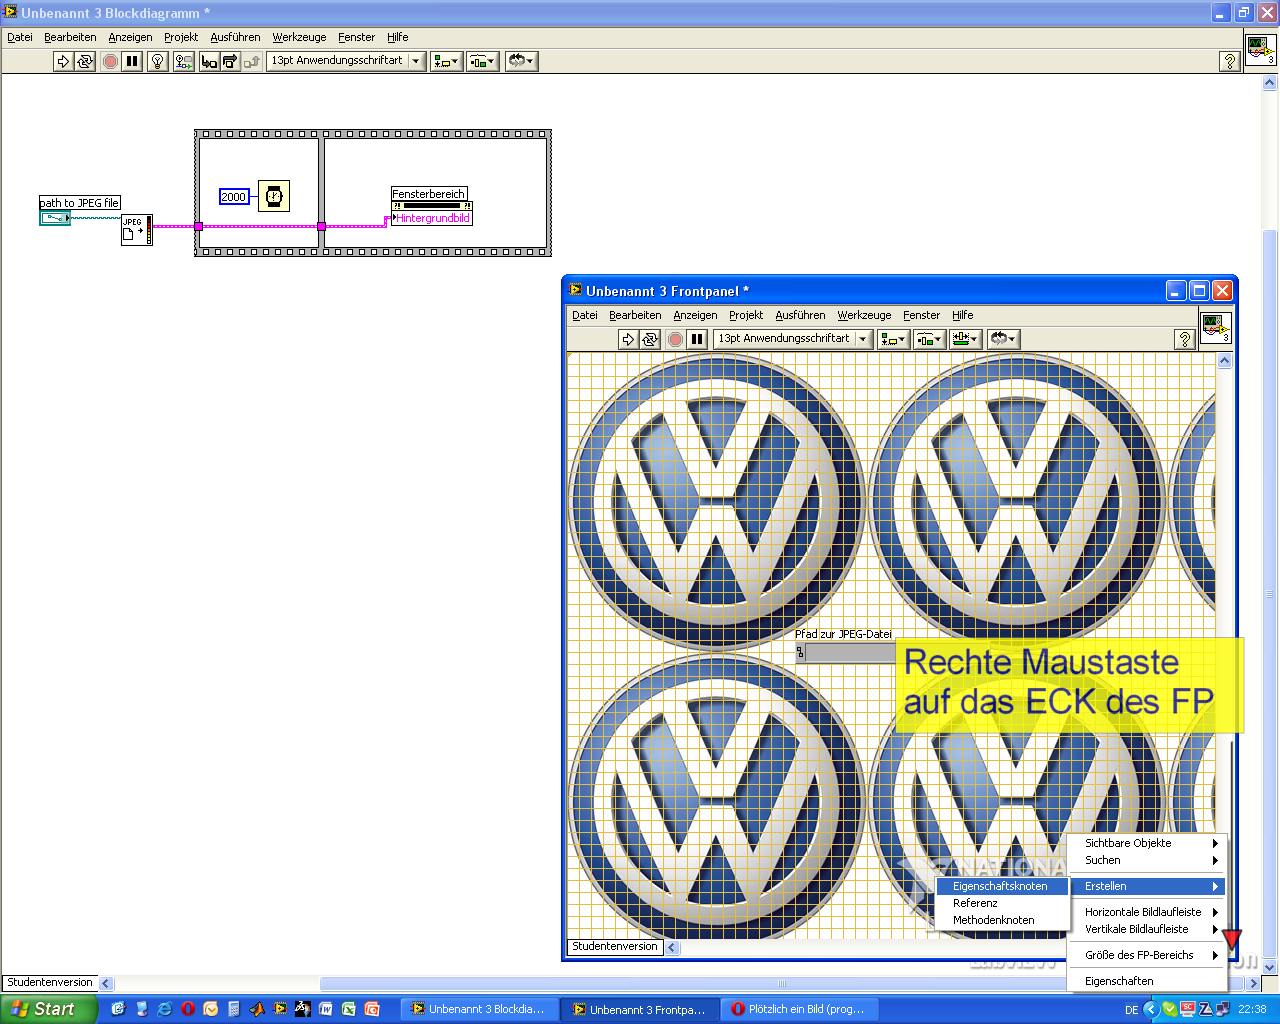Screen dimensions: 1280x1024
Task: Select Erstellen in the context menu
Action: click(1147, 886)
